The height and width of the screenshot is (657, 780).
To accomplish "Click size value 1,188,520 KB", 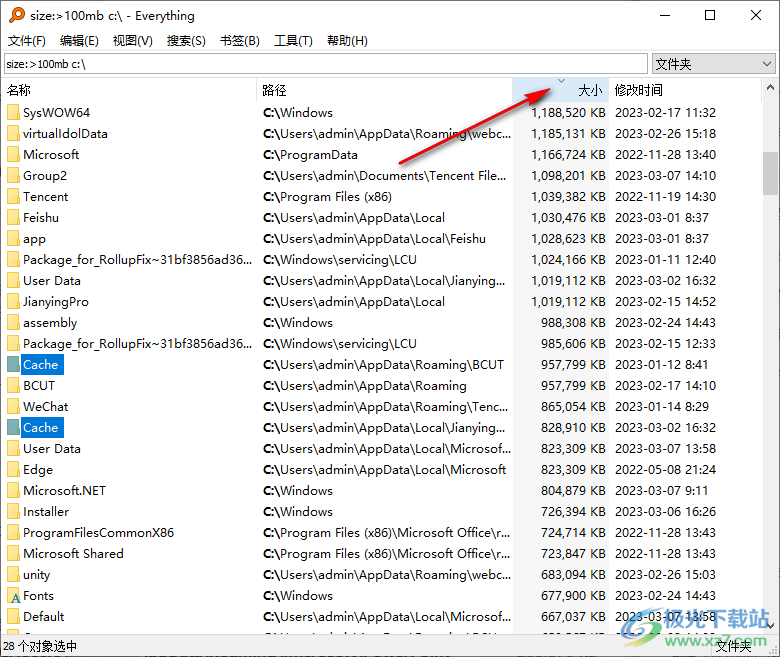I will tap(568, 112).
